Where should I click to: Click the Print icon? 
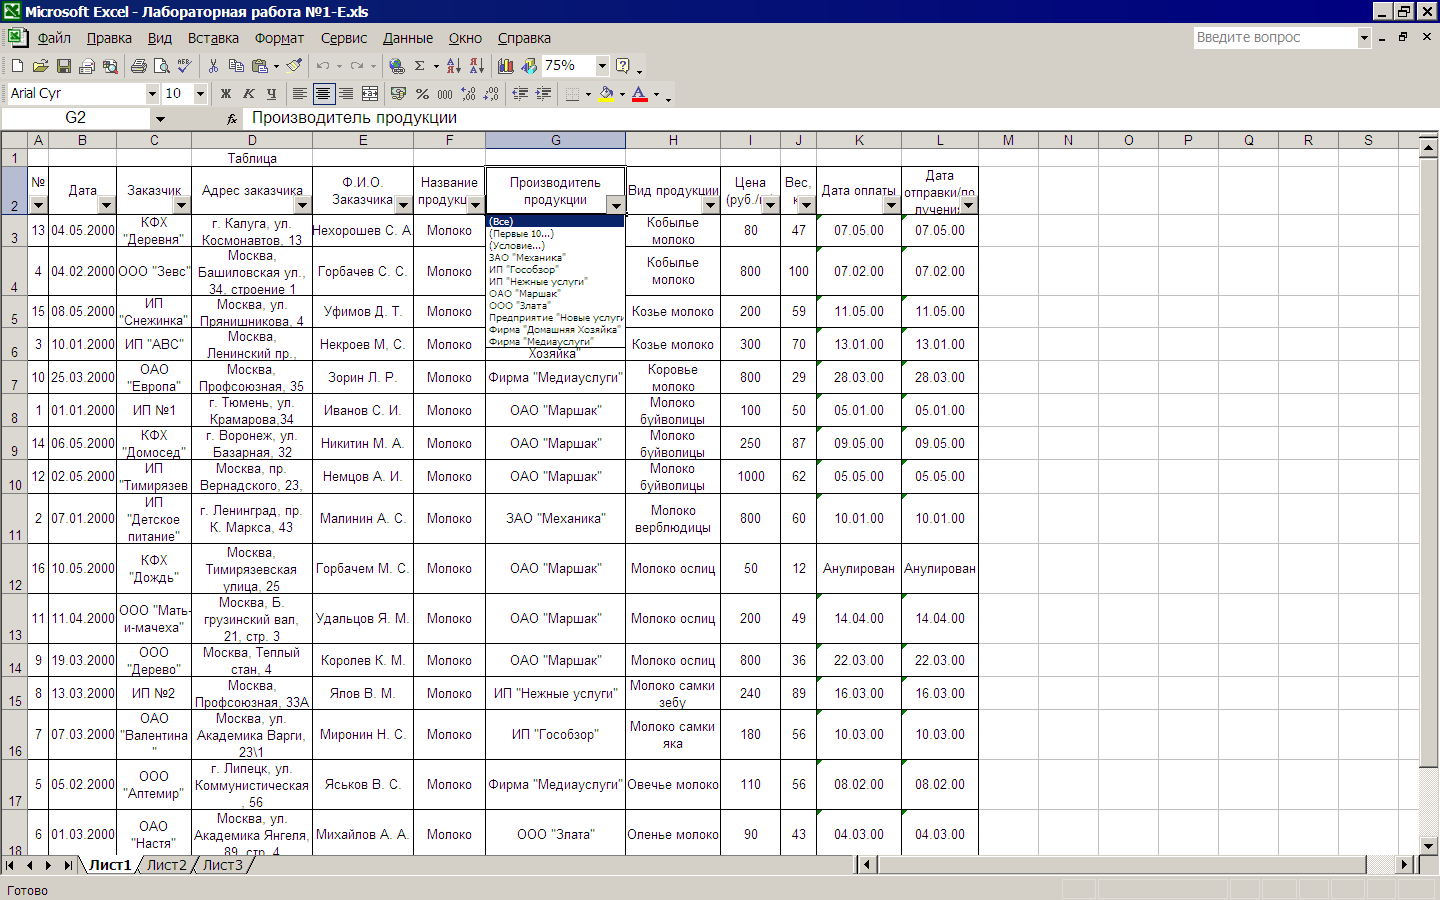(139, 66)
